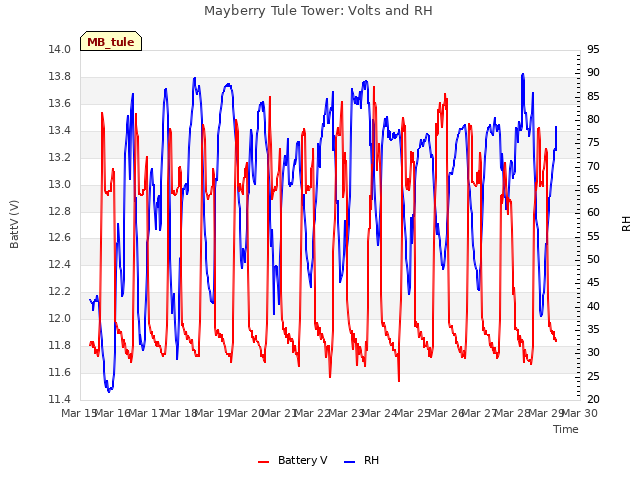Viewport: 640px width, 480px height.
Task: Click the 12.0 left axis tick
Action: tap(60, 319)
